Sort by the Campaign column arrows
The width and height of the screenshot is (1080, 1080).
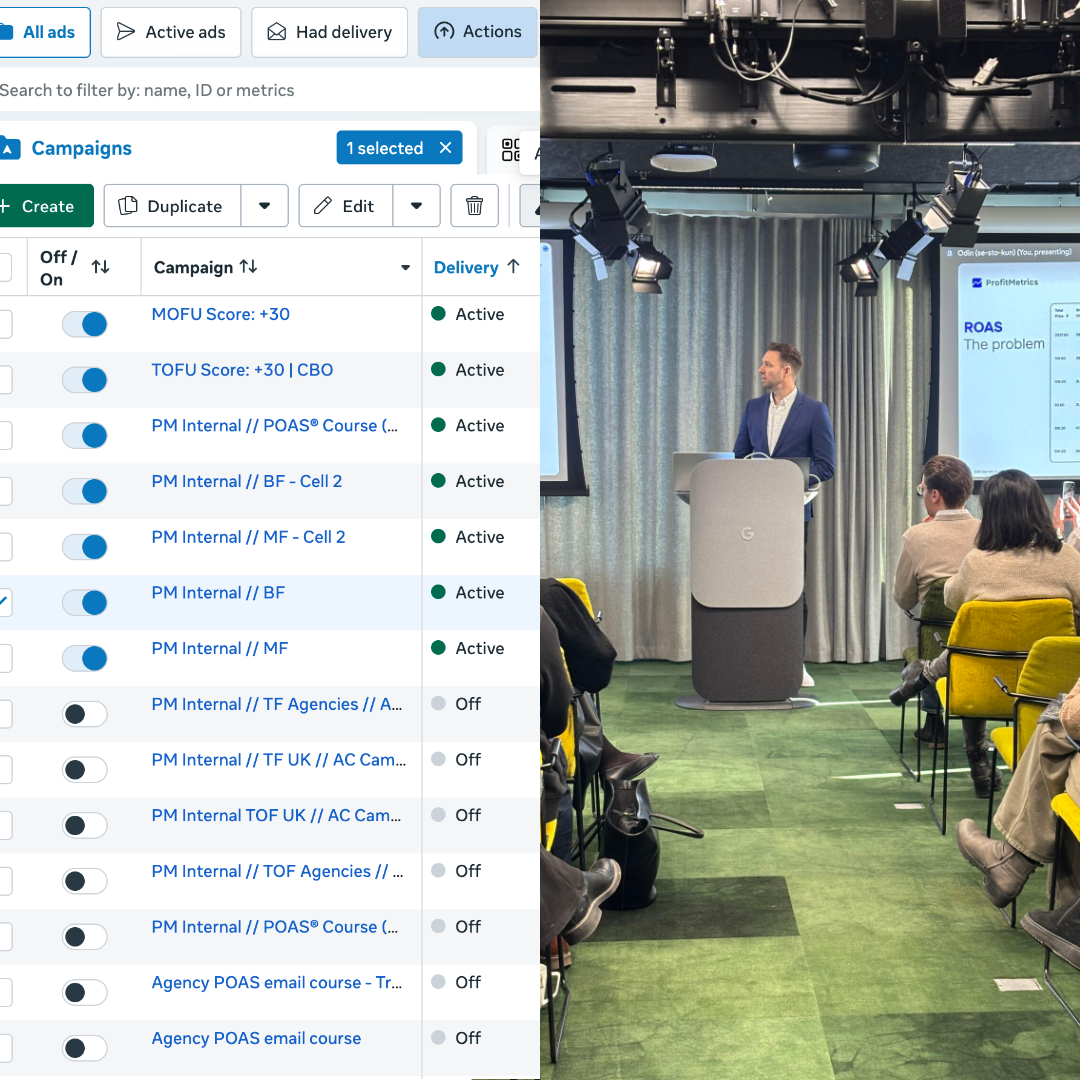(x=249, y=267)
